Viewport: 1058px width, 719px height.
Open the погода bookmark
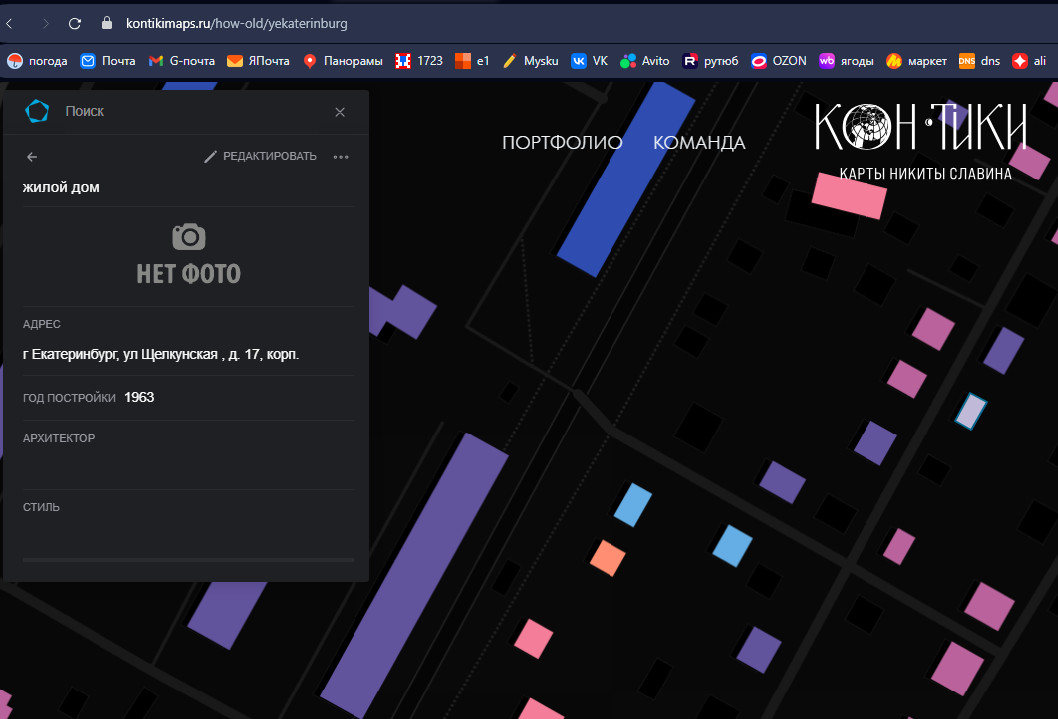38,61
